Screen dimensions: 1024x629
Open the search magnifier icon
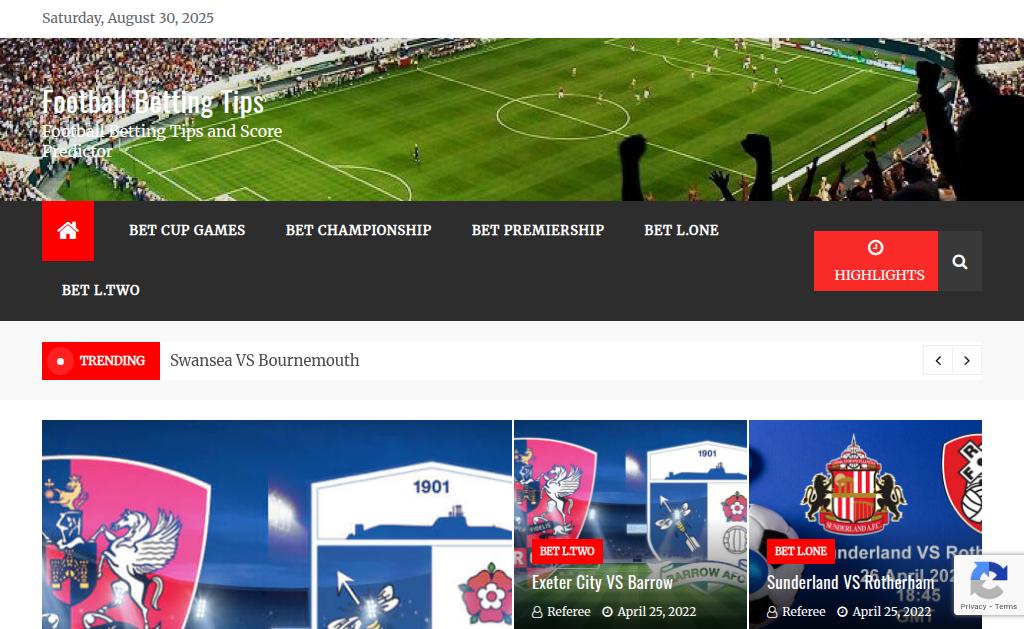point(959,261)
